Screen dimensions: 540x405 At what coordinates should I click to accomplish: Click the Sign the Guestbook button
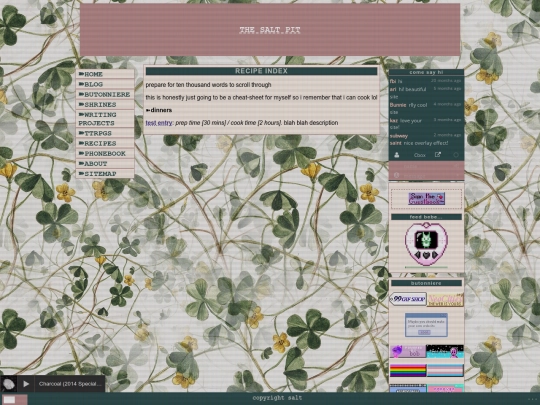pos(426,199)
